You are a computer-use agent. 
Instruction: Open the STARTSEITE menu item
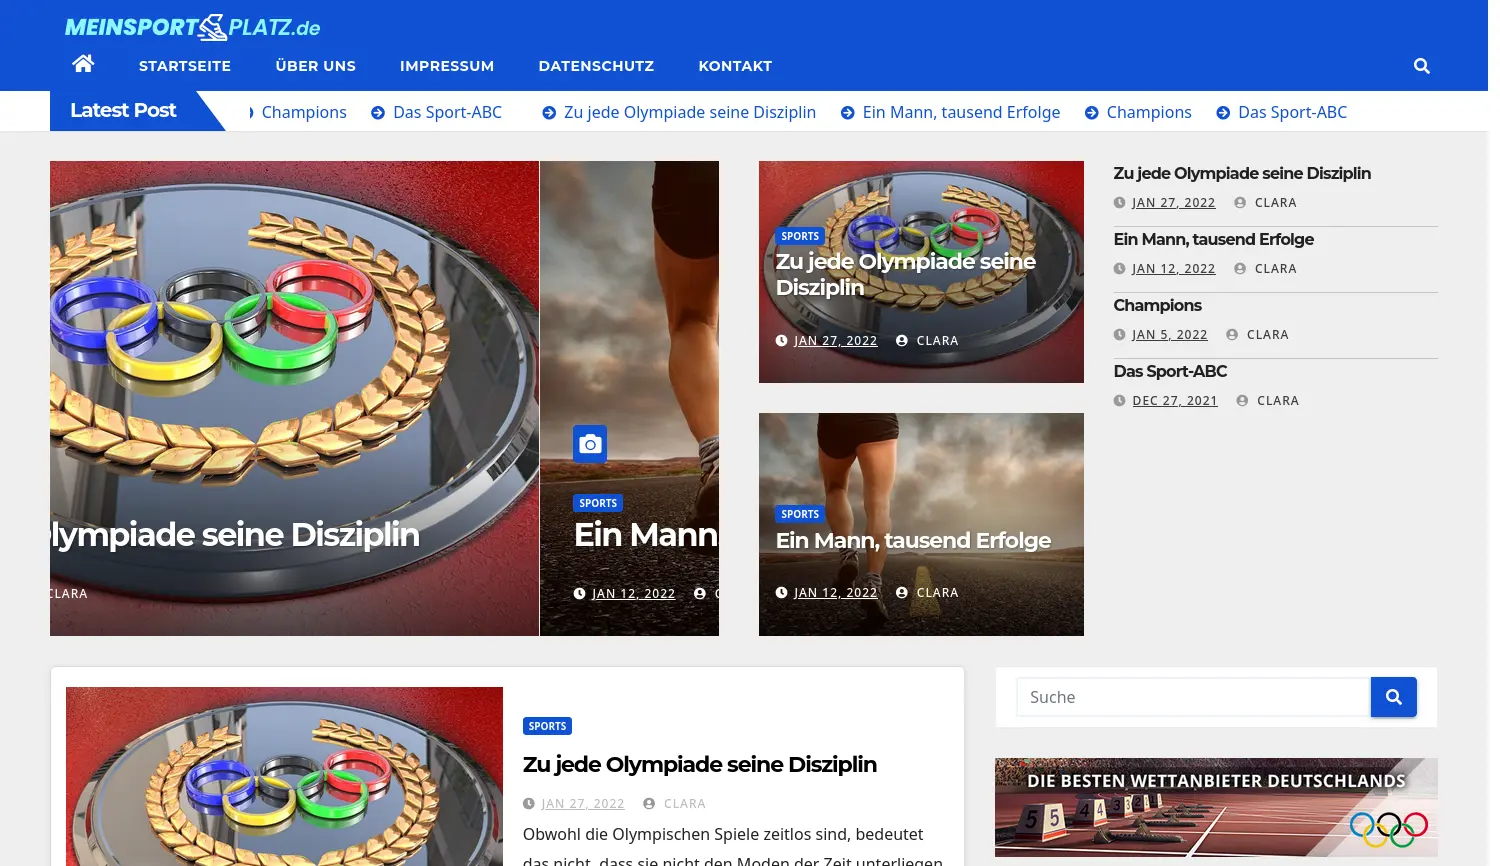(x=184, y=66)
